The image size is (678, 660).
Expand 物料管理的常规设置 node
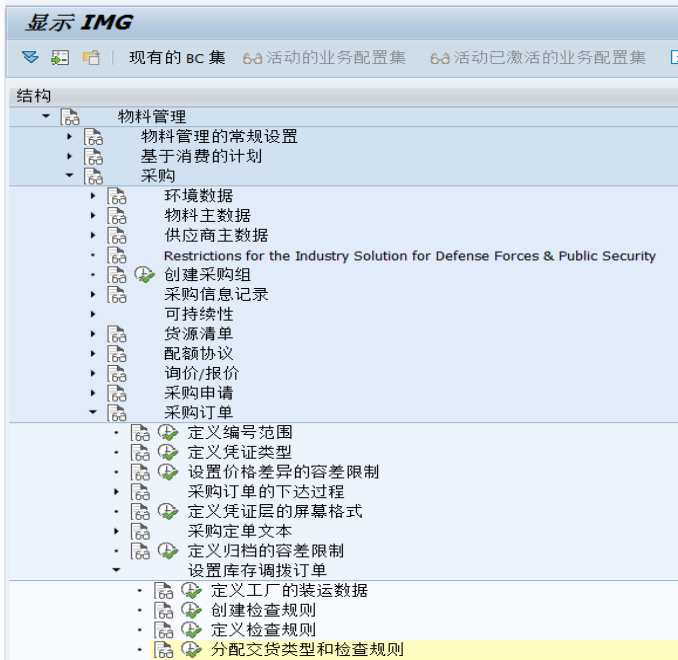70,137
